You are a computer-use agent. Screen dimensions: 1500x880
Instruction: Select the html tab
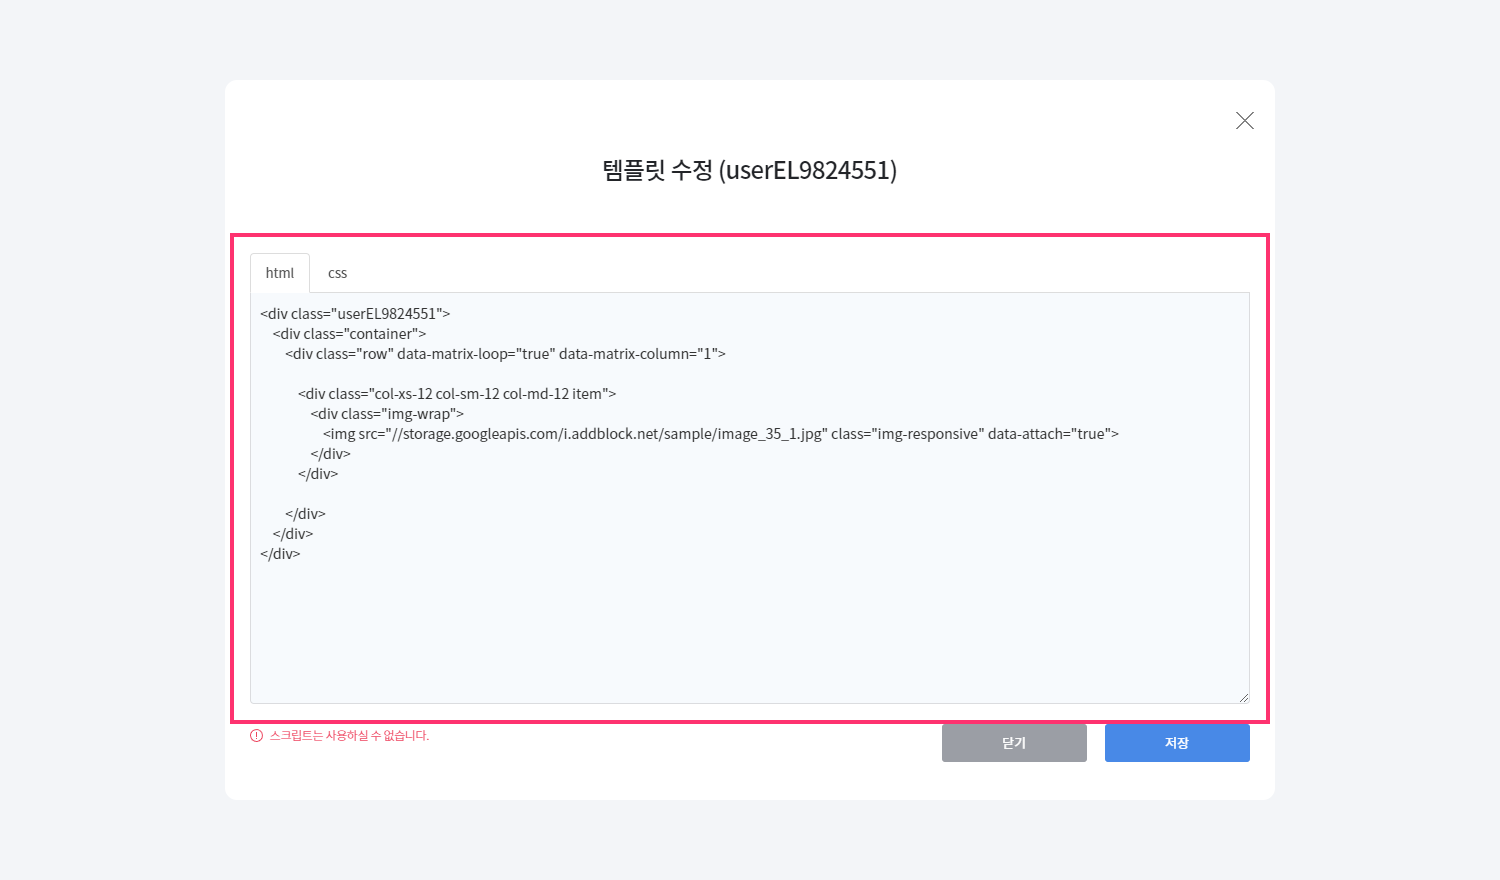point(280,273)
